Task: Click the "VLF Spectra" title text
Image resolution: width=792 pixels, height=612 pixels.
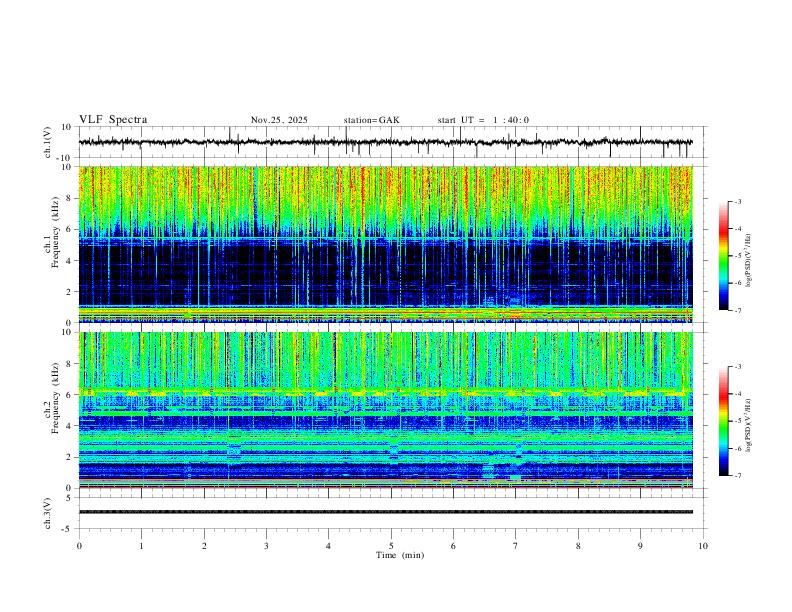Action: (113, 120)
